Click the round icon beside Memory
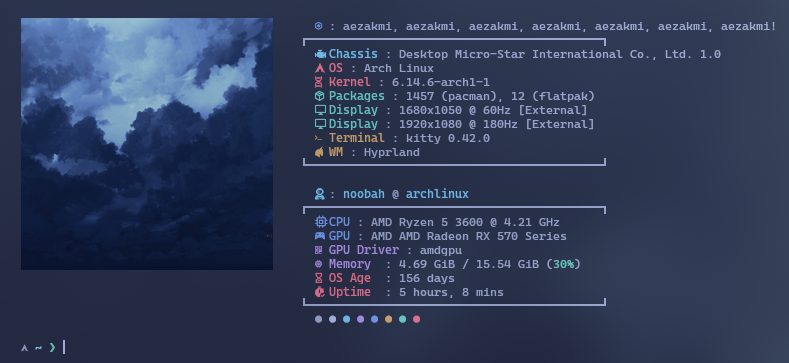This screenshot has width=789, height=363. click(x=319, y=264)
